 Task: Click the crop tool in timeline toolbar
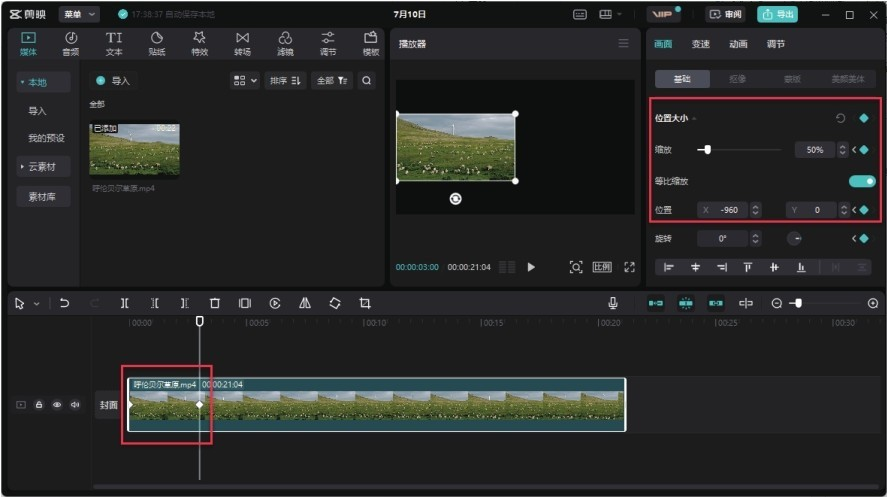365,303
